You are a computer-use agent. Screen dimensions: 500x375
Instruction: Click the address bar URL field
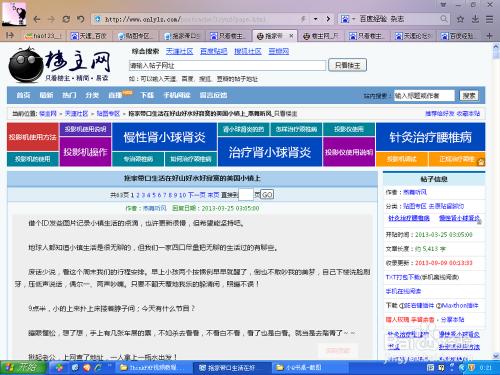click(x=197, y=19)
